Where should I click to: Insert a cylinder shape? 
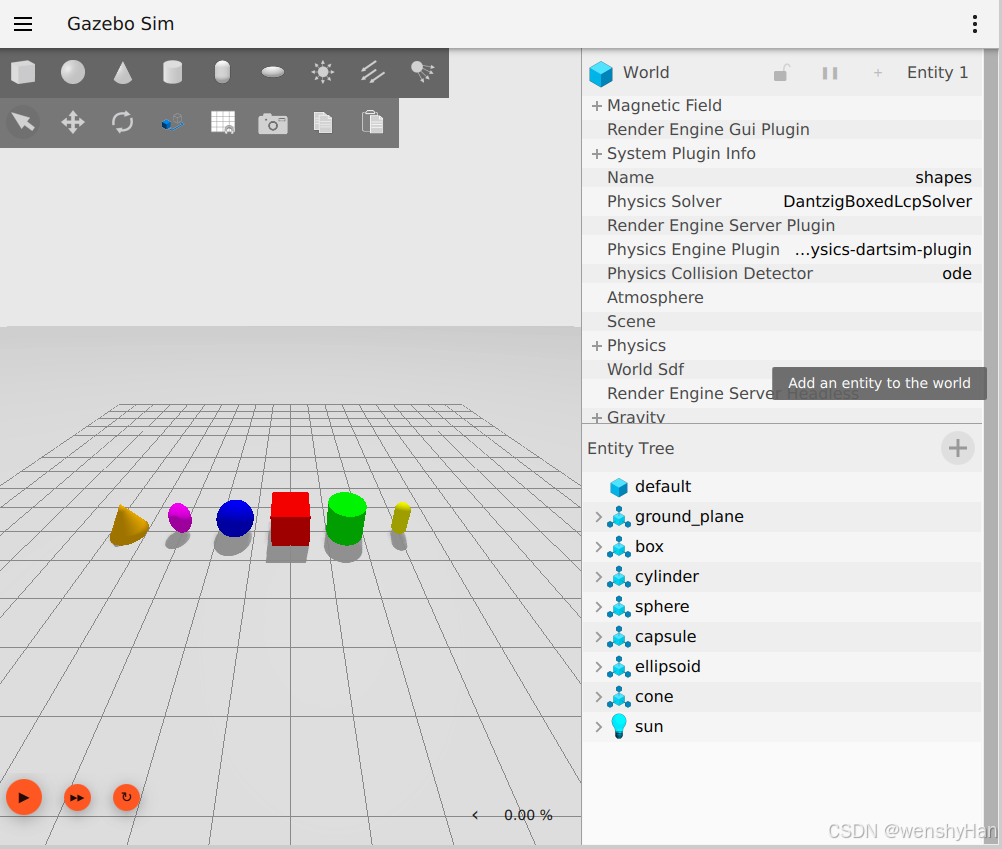pos(173,72)
